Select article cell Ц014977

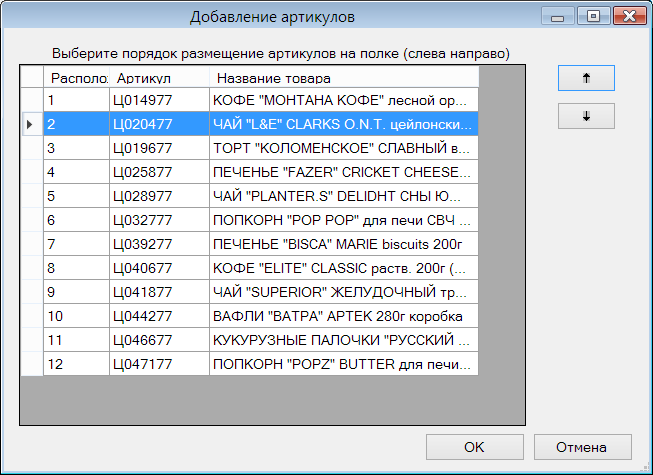tap(159, 100)
